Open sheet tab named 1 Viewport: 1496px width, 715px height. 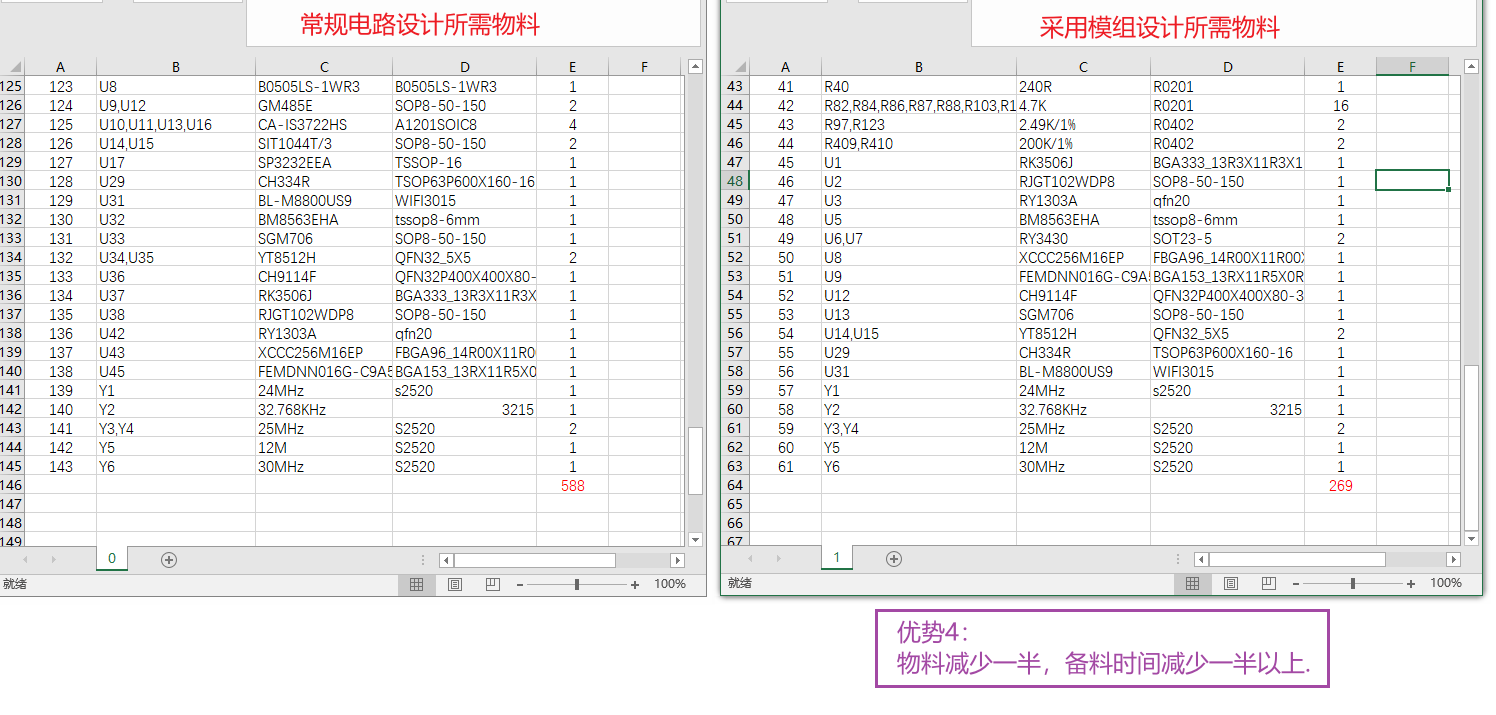pyautogui.click(x=837, y=558)
